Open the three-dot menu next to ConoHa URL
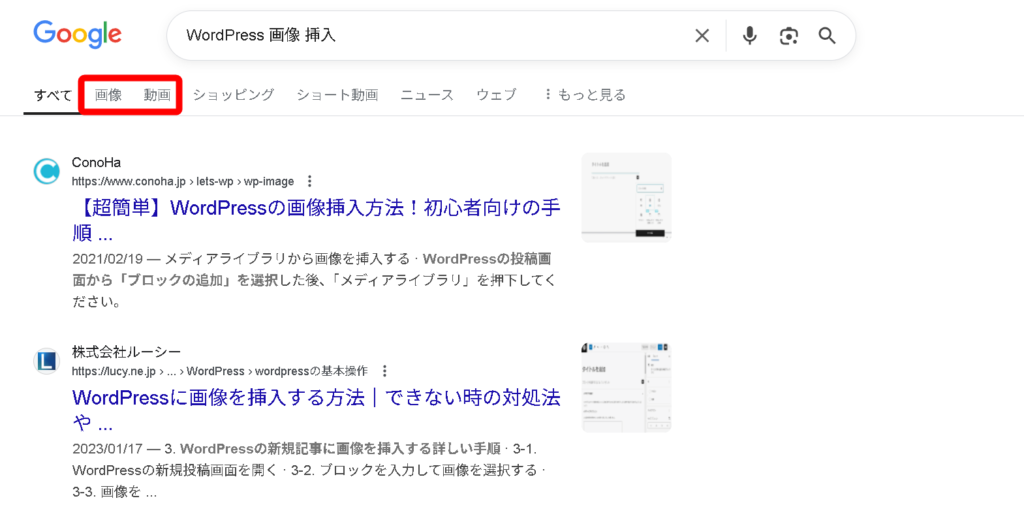Viewport: 1024px width, 507px height. tap(310, 181)
